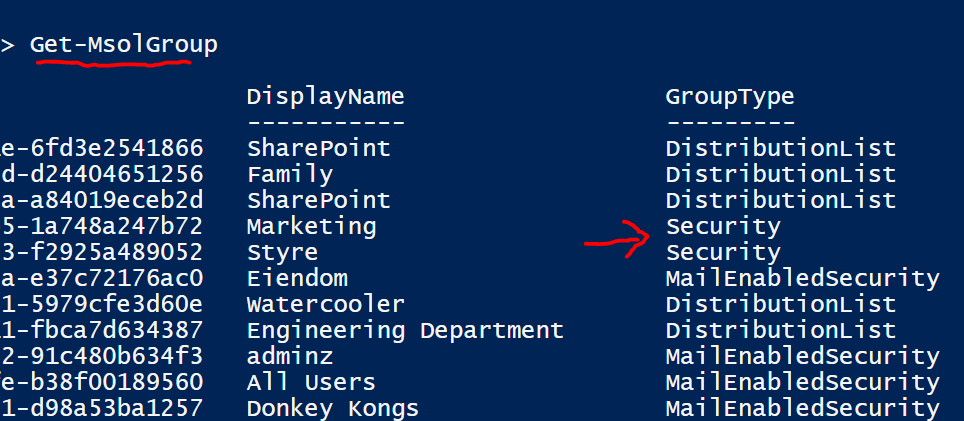Click the GroupType column header

(730, 97)
